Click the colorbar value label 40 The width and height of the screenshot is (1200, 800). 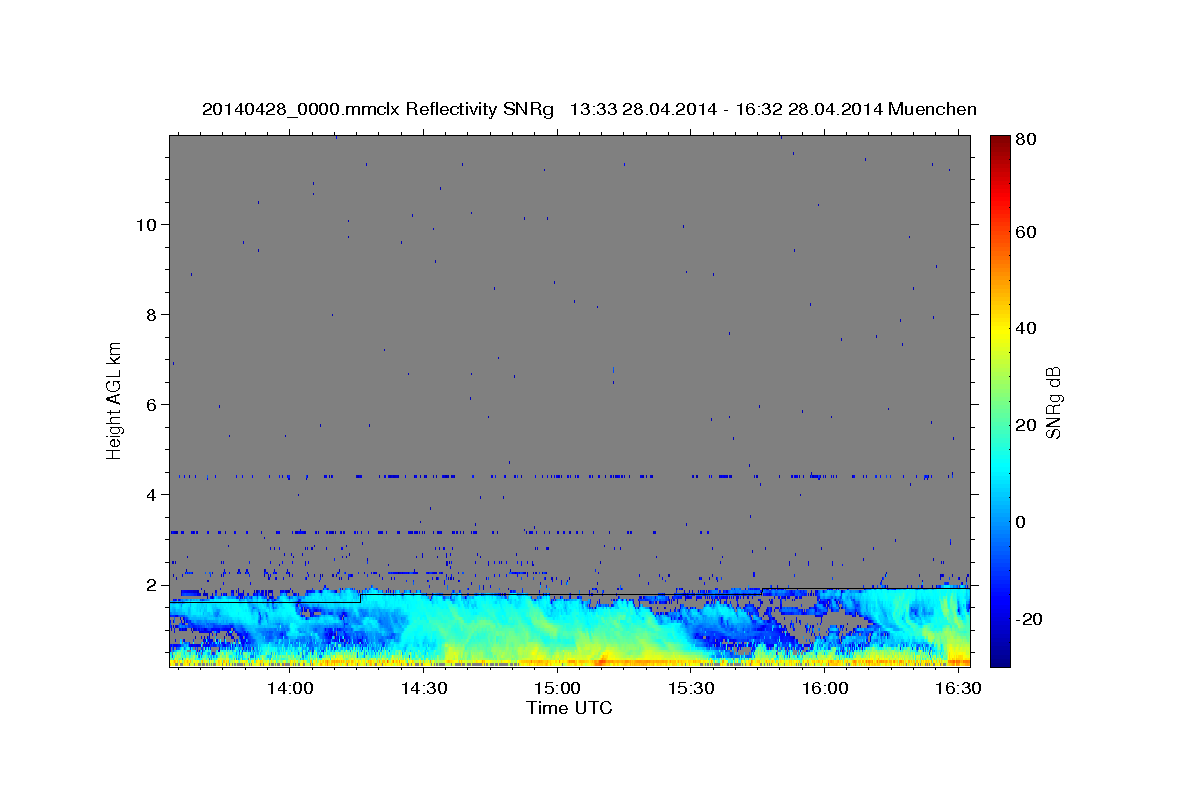[x=1026, y=328]
